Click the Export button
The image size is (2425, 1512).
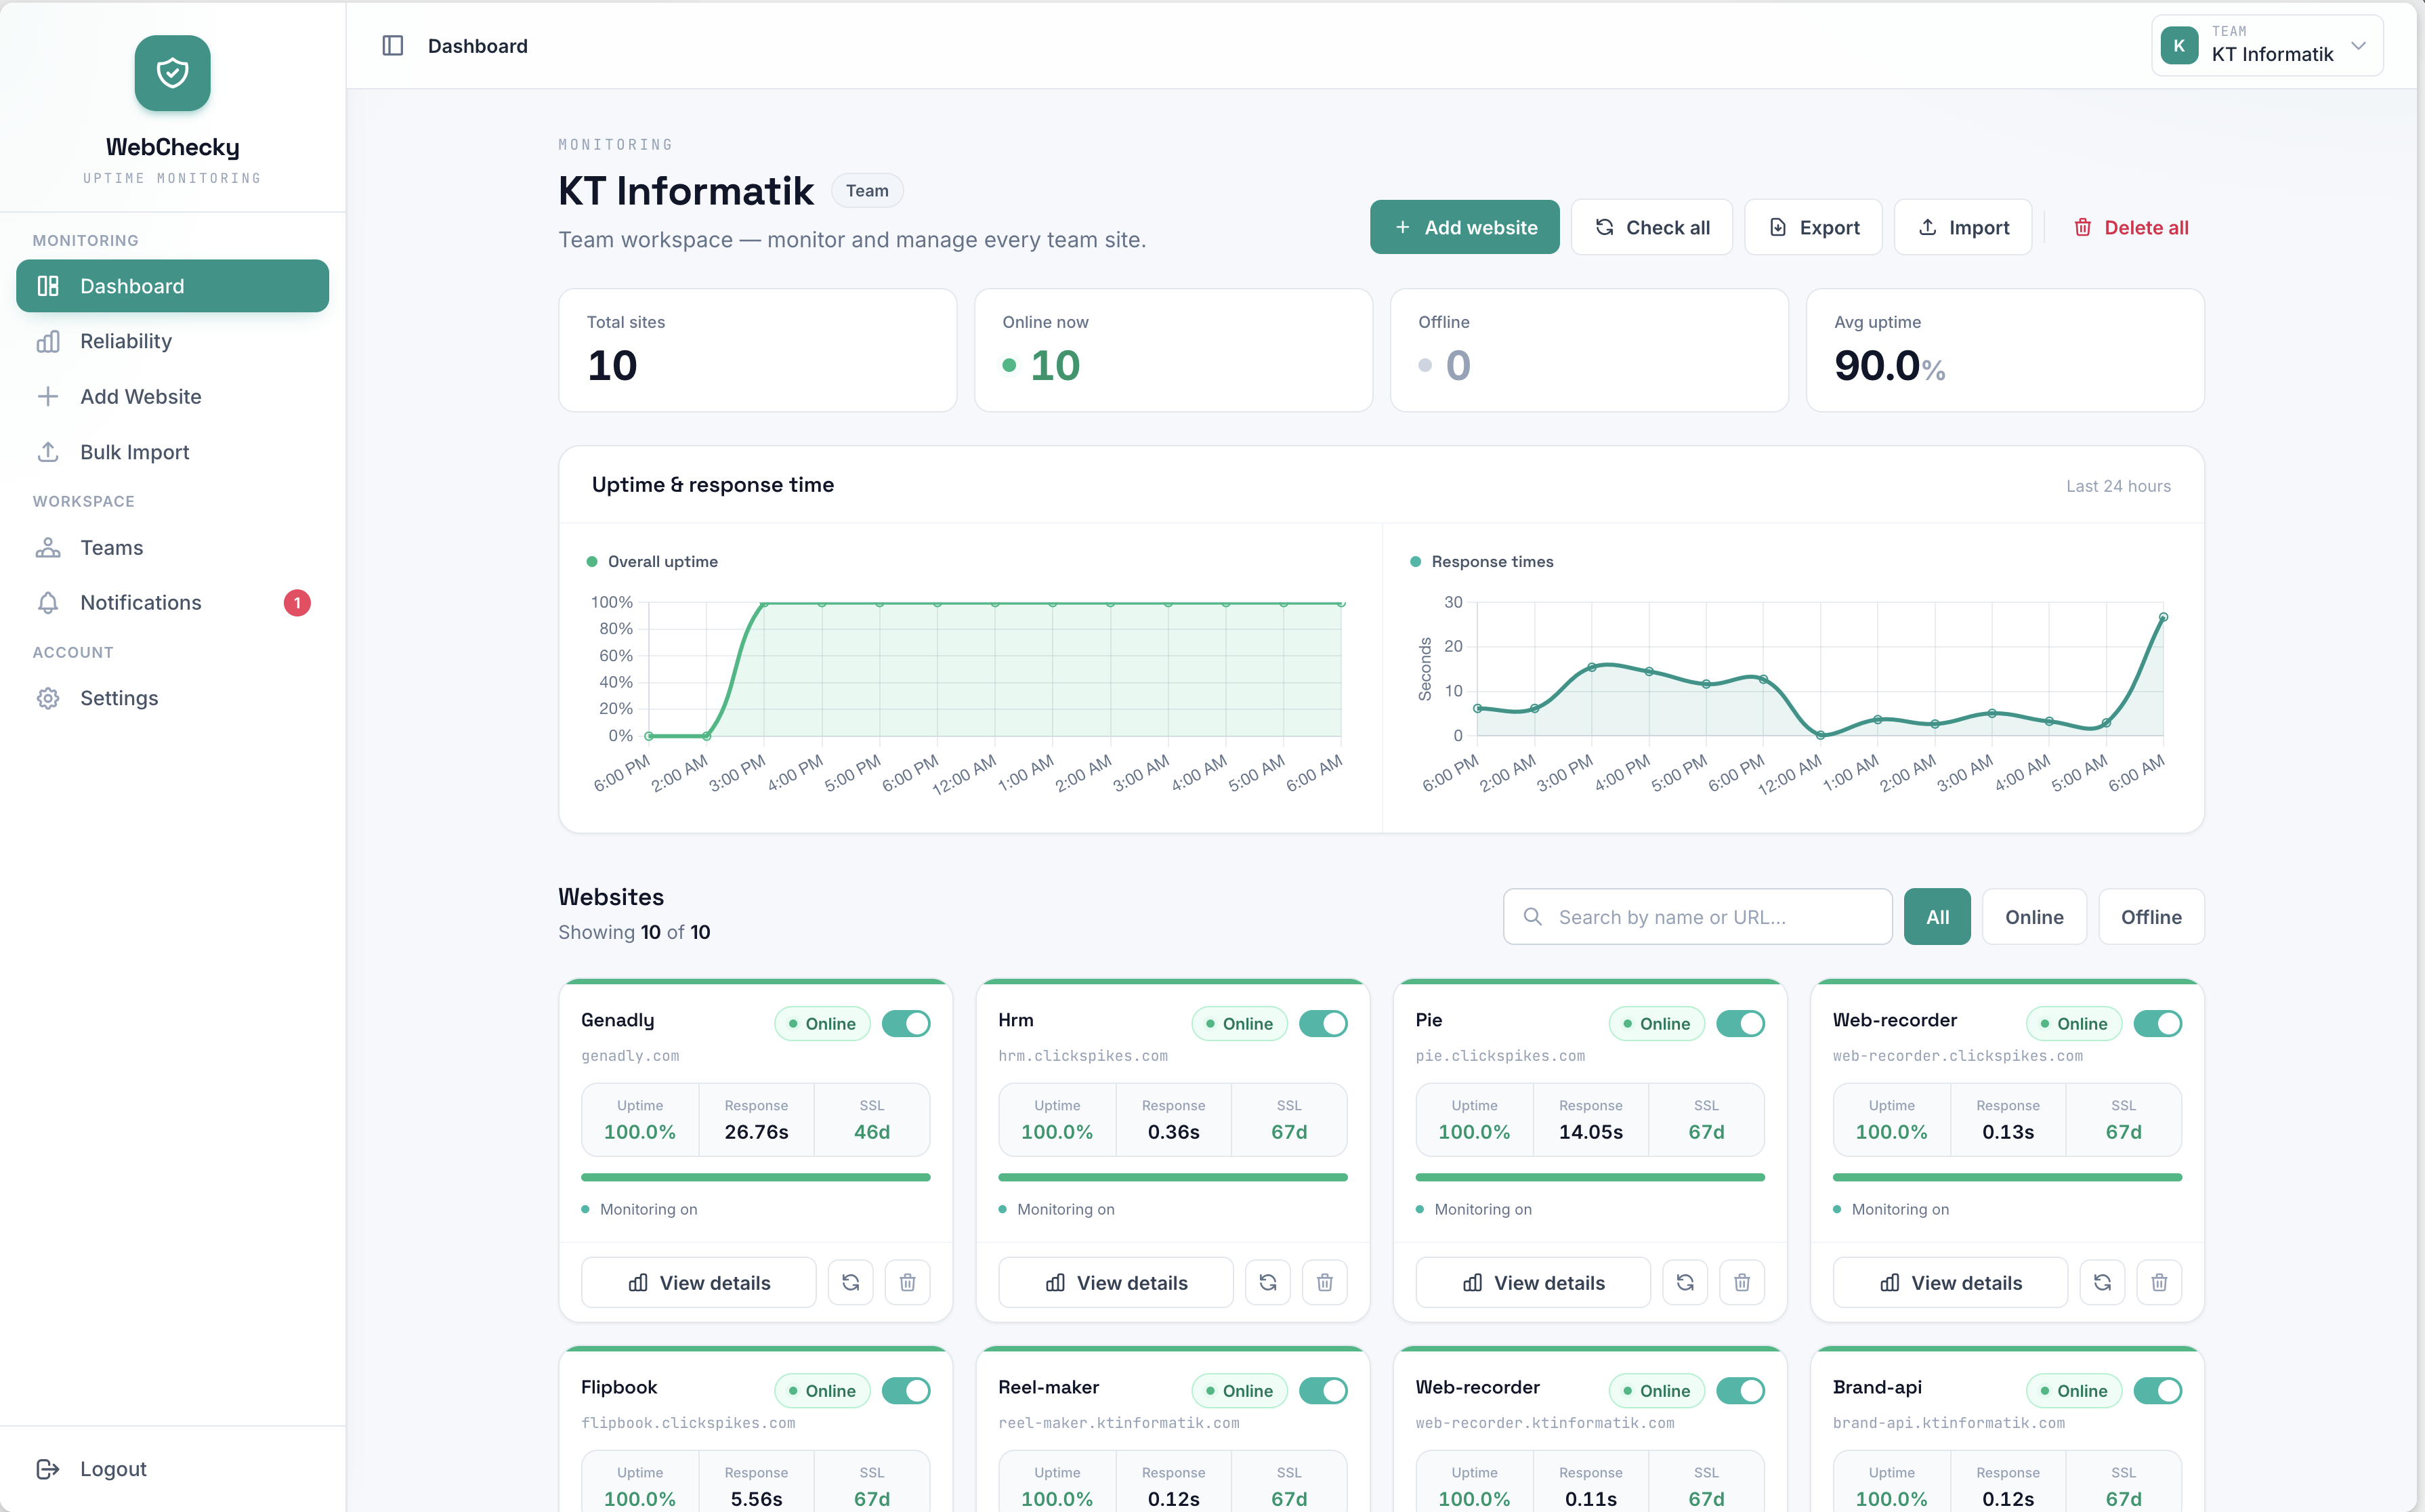1814,227
